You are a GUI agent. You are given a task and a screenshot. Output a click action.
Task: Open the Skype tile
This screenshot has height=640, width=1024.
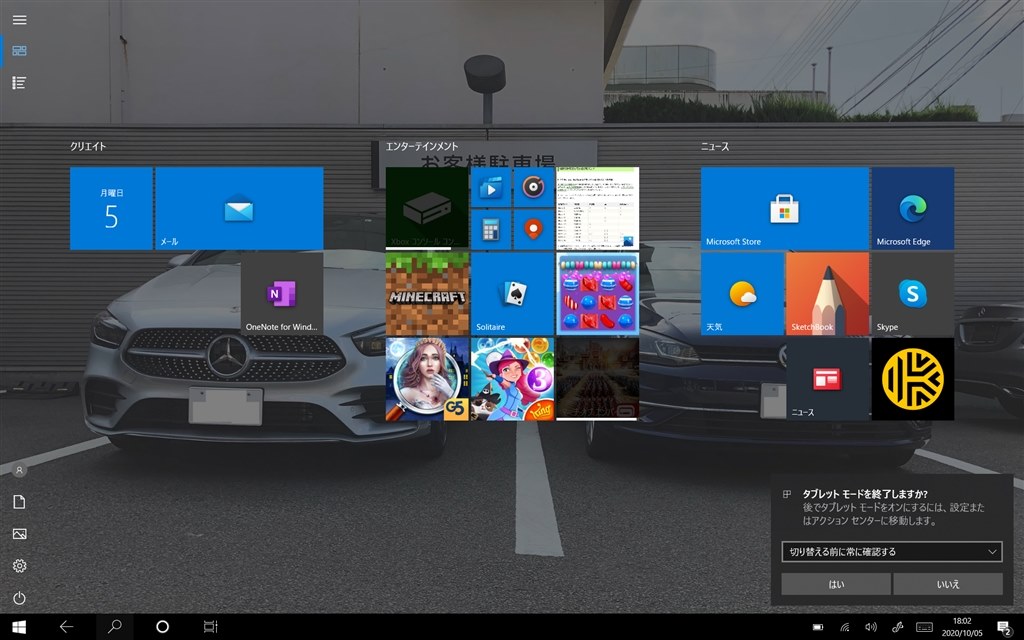pyautogui.click(x=912, y=293)
